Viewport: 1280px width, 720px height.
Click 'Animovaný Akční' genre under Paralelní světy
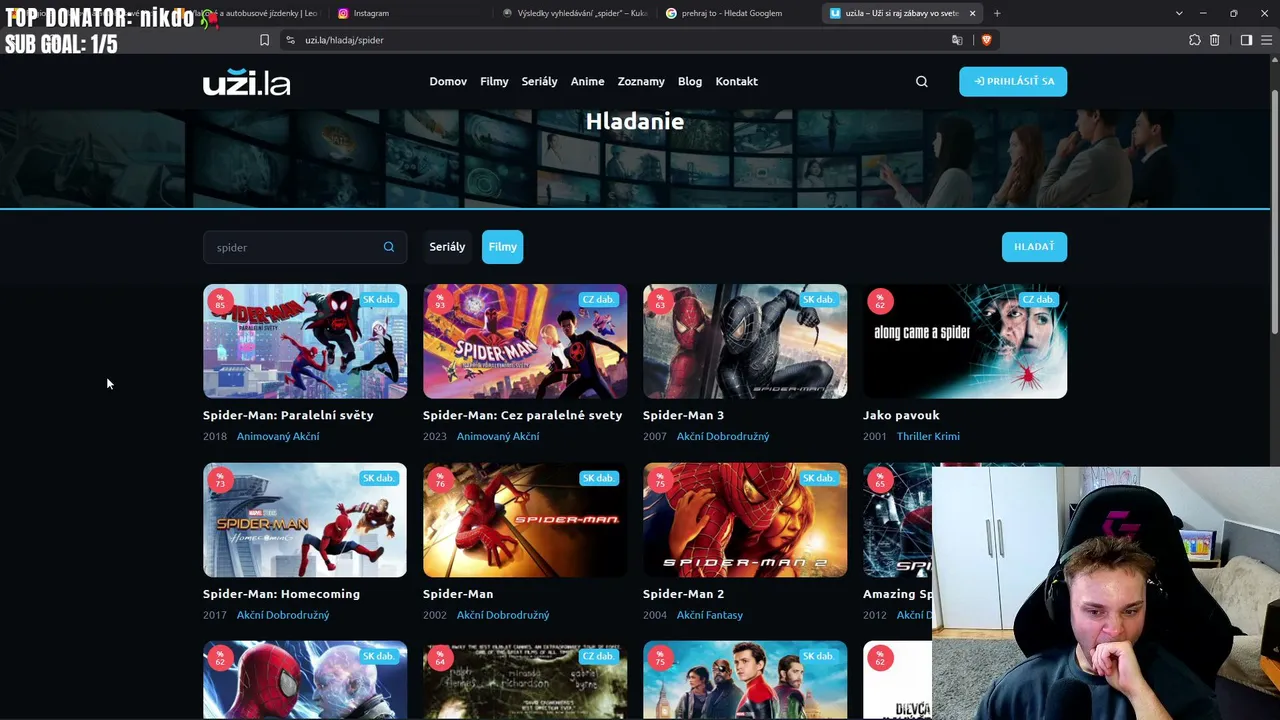(x=278, y=436)
